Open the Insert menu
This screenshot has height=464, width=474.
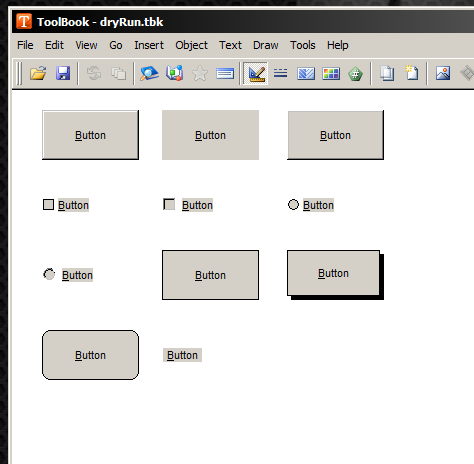149,45
